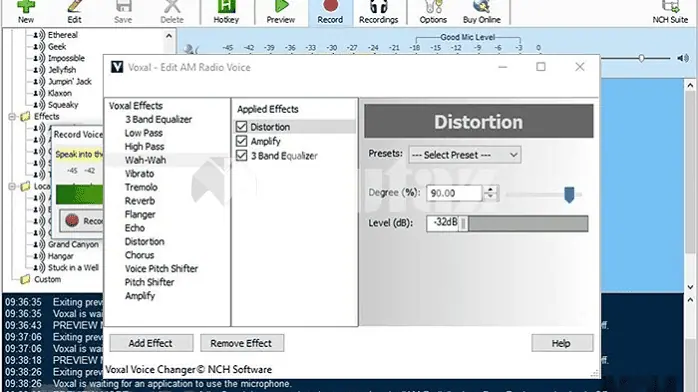This screenshot has width=698, height=392.
Task: Click the Edit toolbar icon
Action: pyautogui.click(x=74, y=12)
